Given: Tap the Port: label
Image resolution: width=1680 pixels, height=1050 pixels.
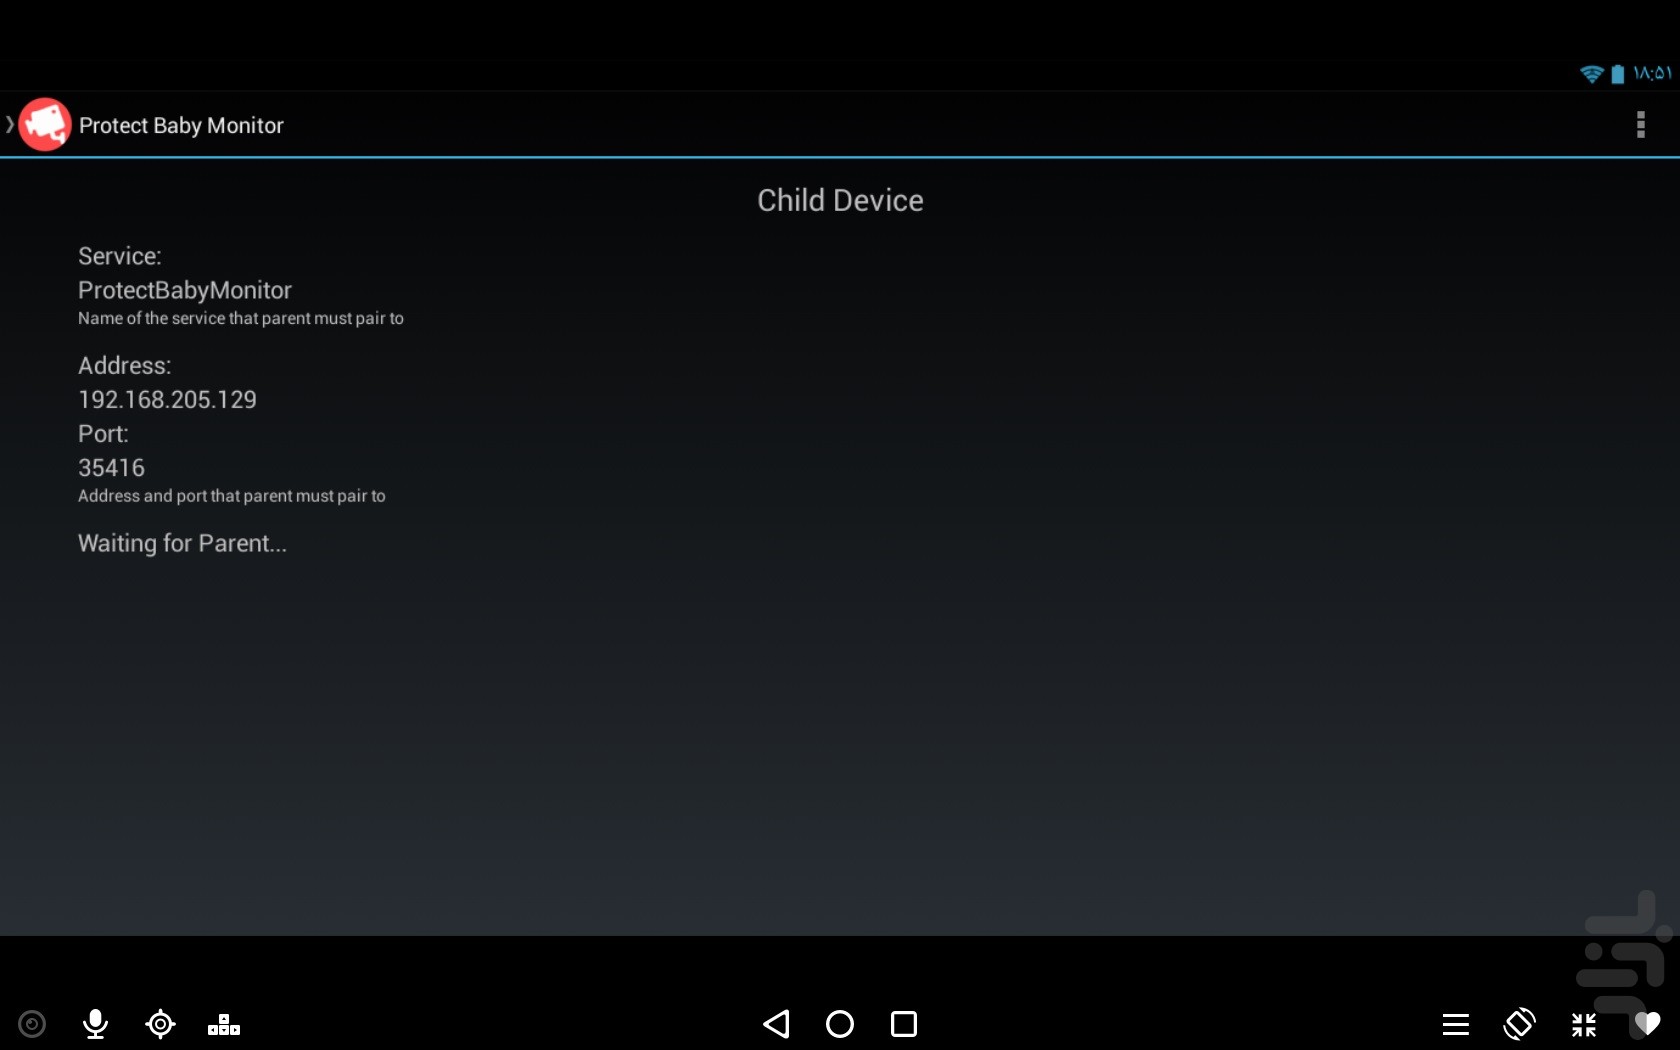Looking at the screenshot, I should 103,433.
